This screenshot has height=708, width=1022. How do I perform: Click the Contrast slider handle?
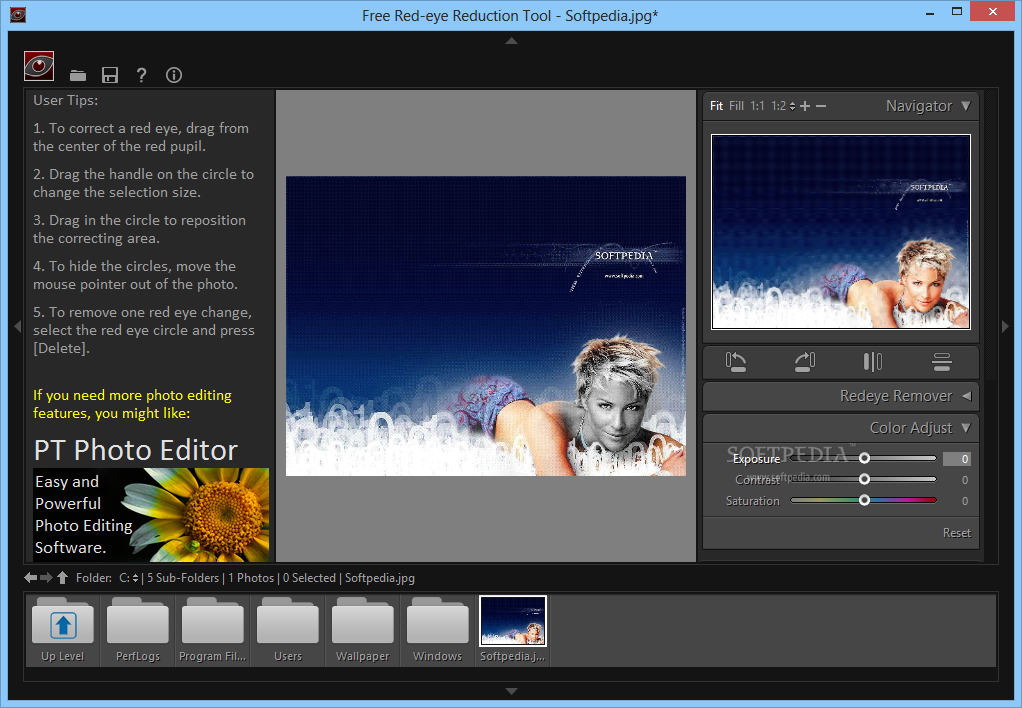click(864, 479)
